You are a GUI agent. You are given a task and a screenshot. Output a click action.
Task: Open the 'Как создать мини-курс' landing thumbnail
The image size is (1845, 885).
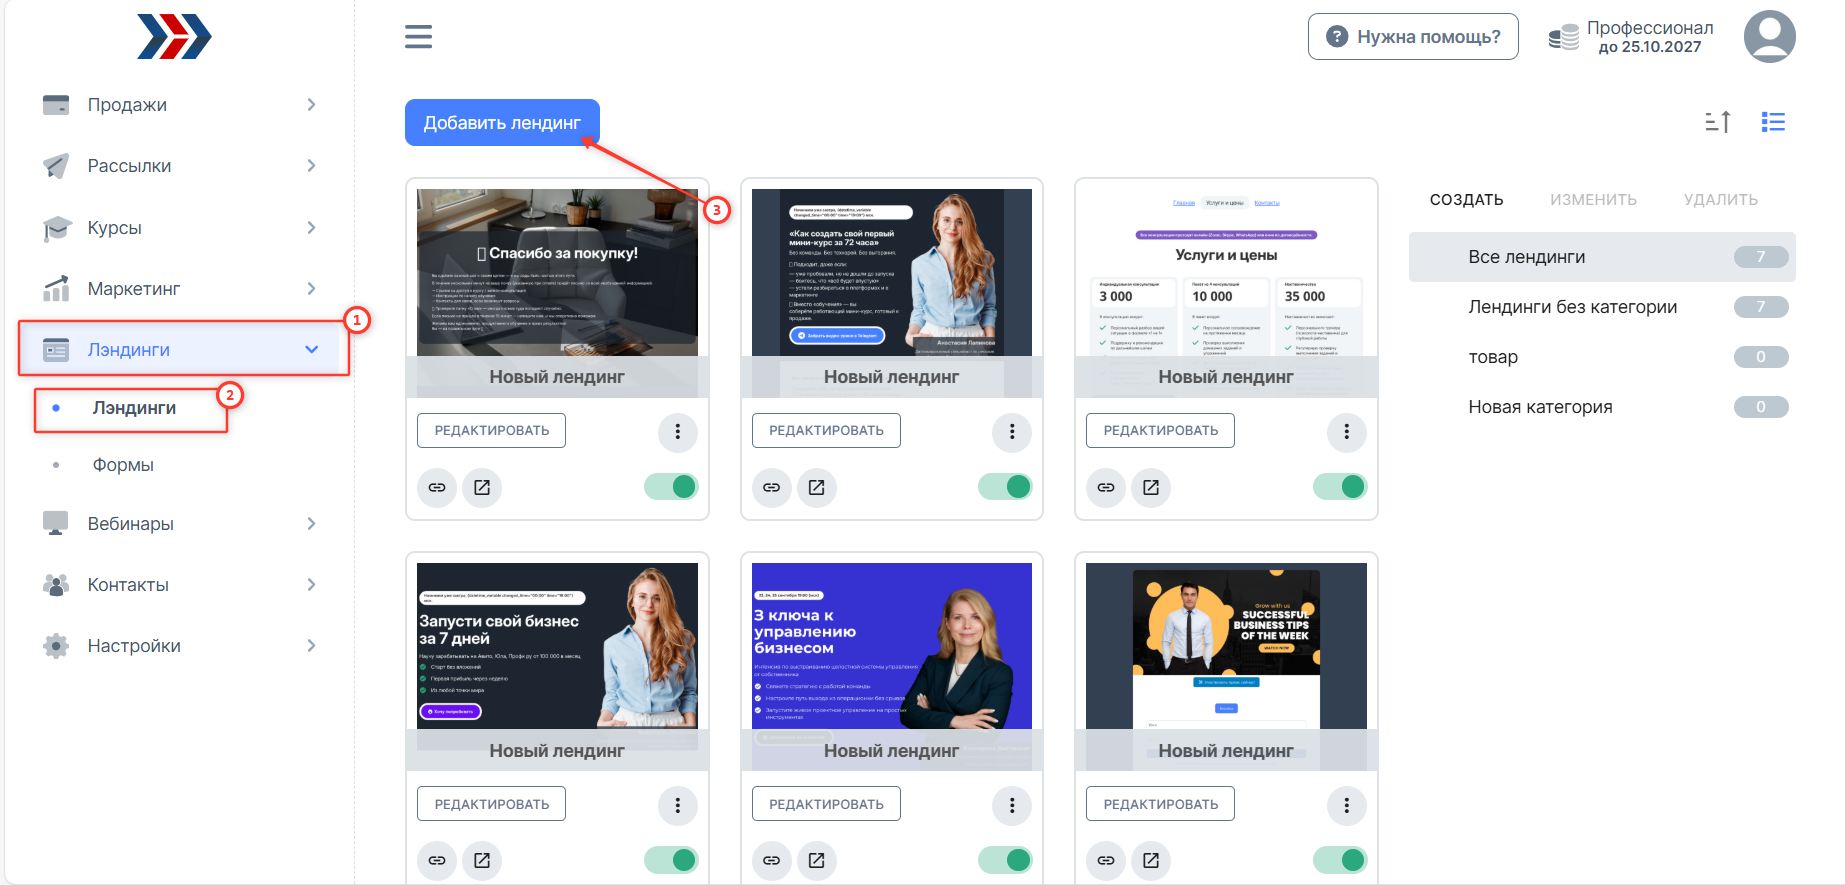(891, 272)
